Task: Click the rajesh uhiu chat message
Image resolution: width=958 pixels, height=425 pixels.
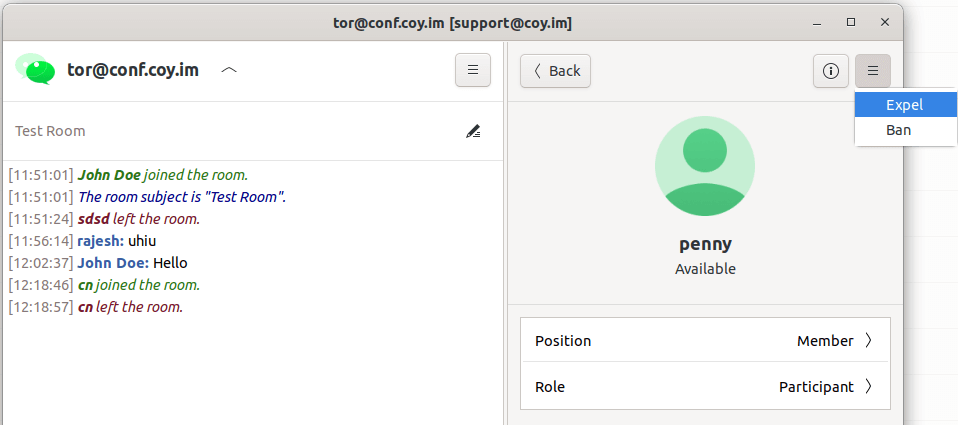Action: [x=116, y=241]
